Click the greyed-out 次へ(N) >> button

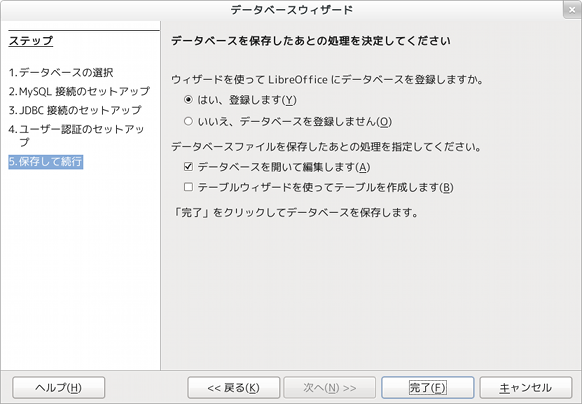pyautogui.click(x=330, y=388)
